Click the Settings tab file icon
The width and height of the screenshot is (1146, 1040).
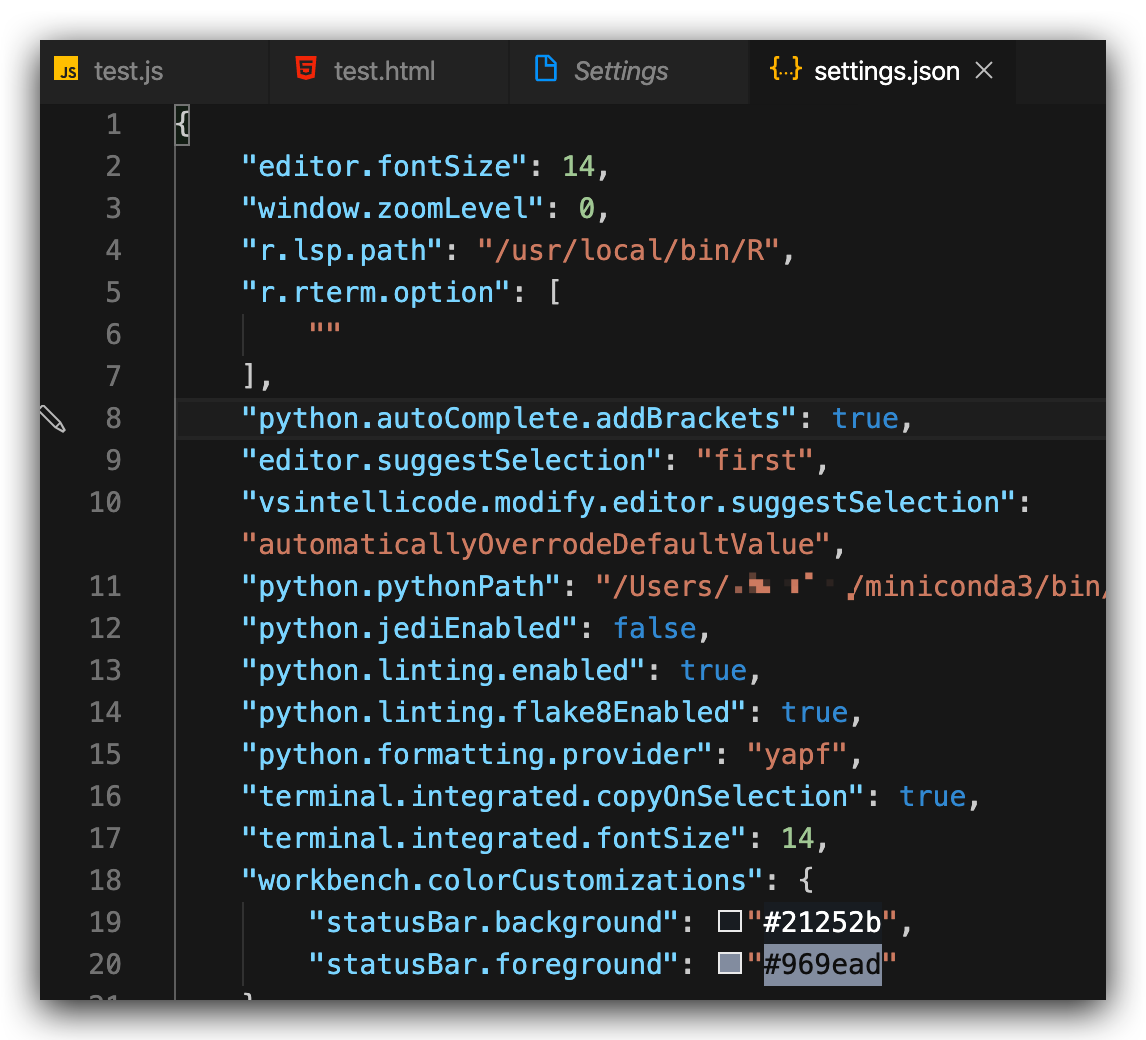545,70
